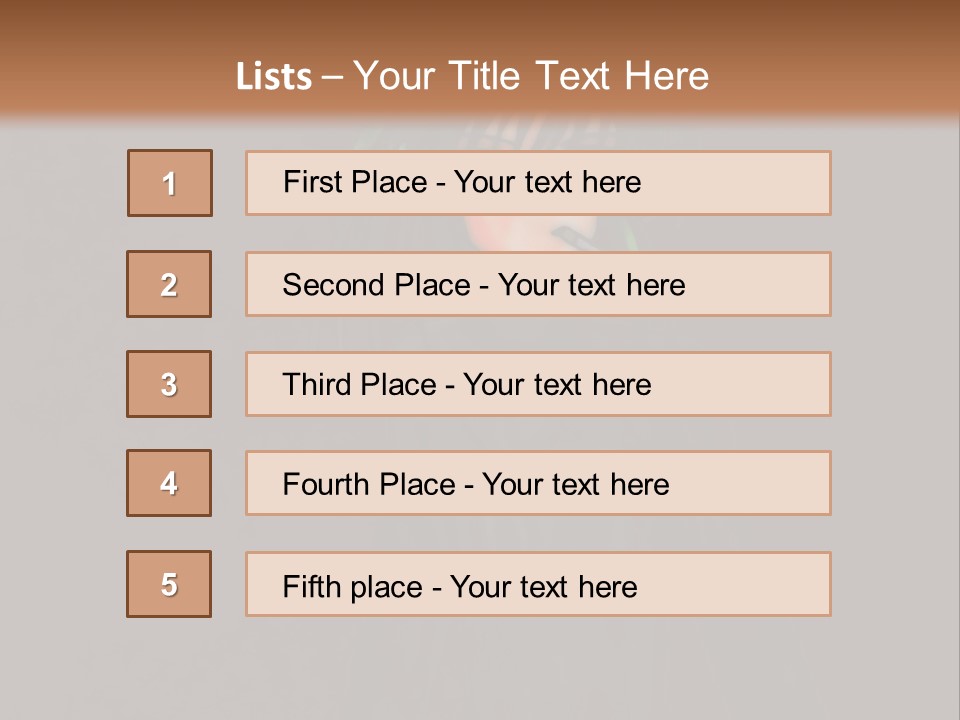The image size is (960, 720).
Task: Click "Your Title Text Here" in the heading
Action: click(531, 77)
